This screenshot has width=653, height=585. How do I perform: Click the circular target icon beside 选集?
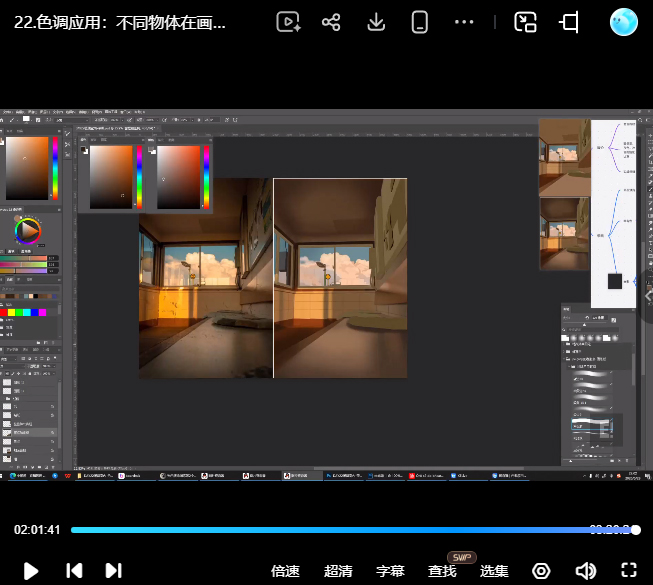click(541, 571)
